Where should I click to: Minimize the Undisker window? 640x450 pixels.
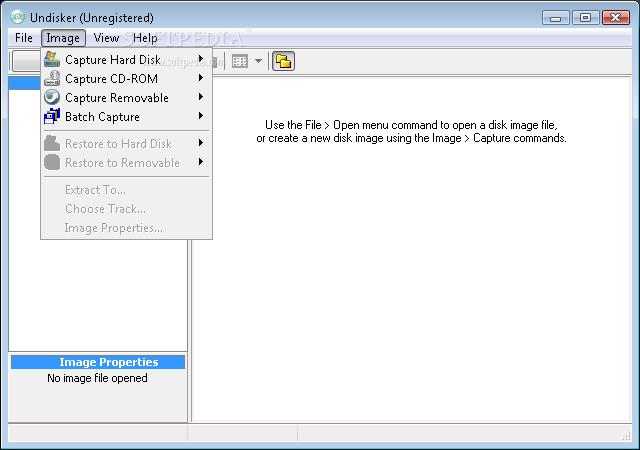[555, 18]
